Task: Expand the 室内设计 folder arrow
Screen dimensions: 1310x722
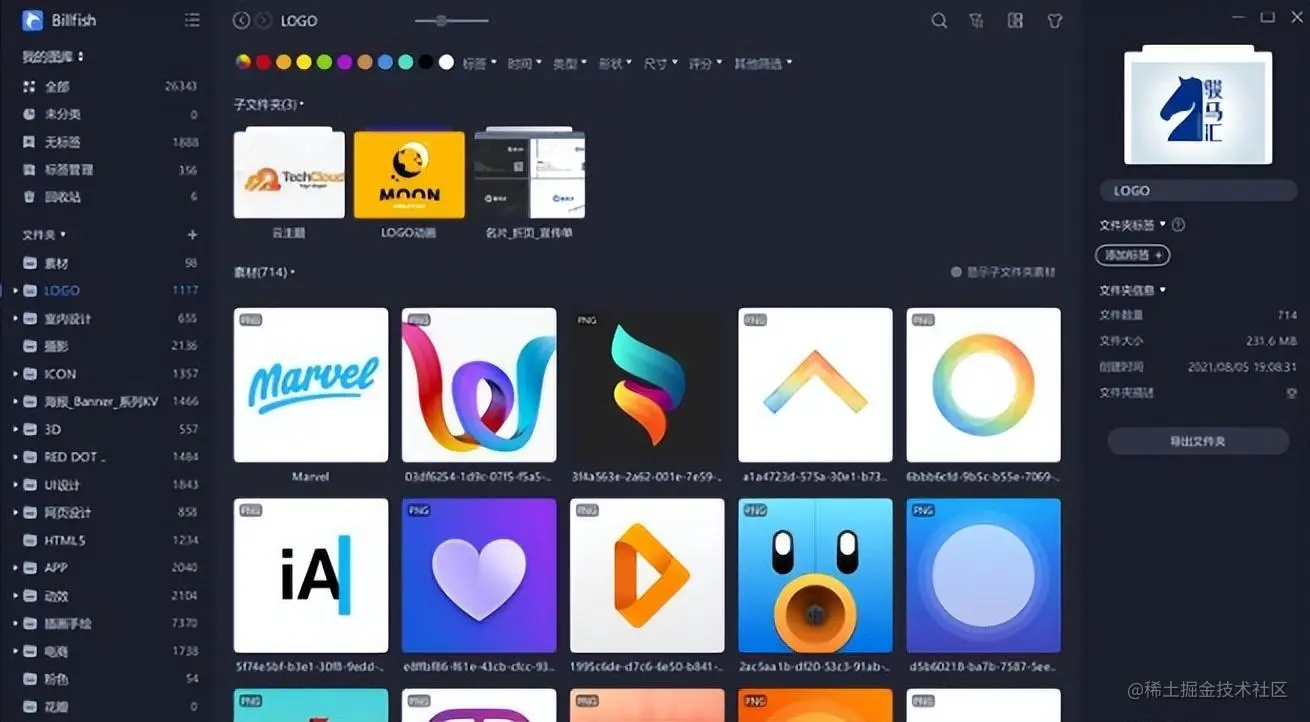Action: pos(16,319)
